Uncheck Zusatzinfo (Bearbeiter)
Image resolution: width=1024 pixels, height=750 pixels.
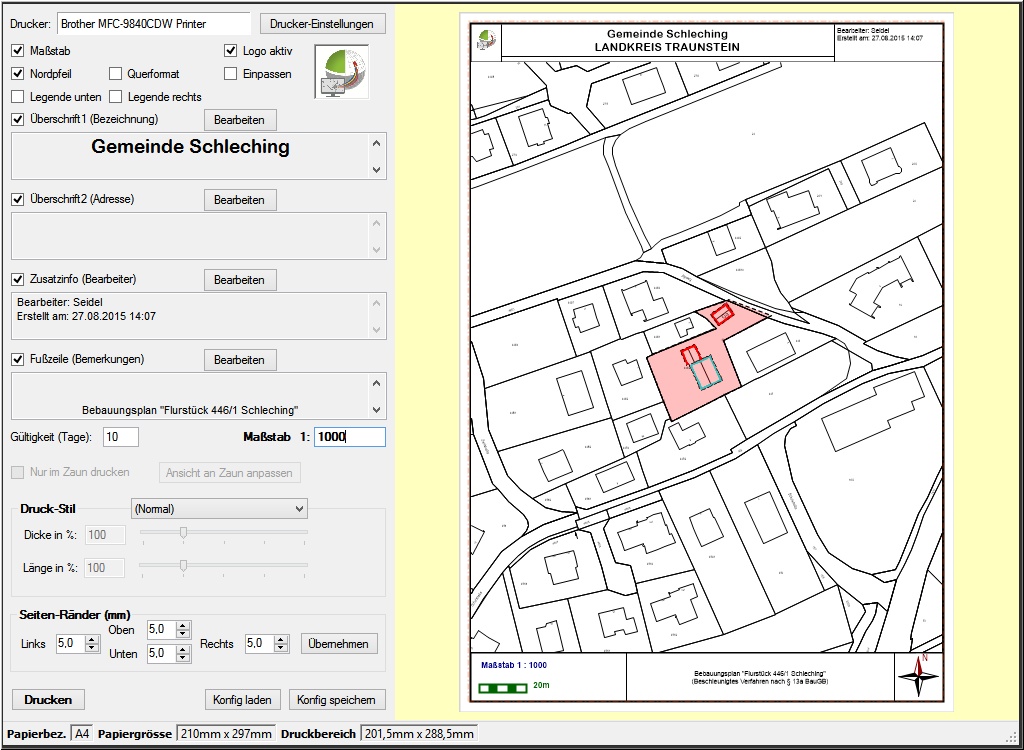tap(18, 280)
